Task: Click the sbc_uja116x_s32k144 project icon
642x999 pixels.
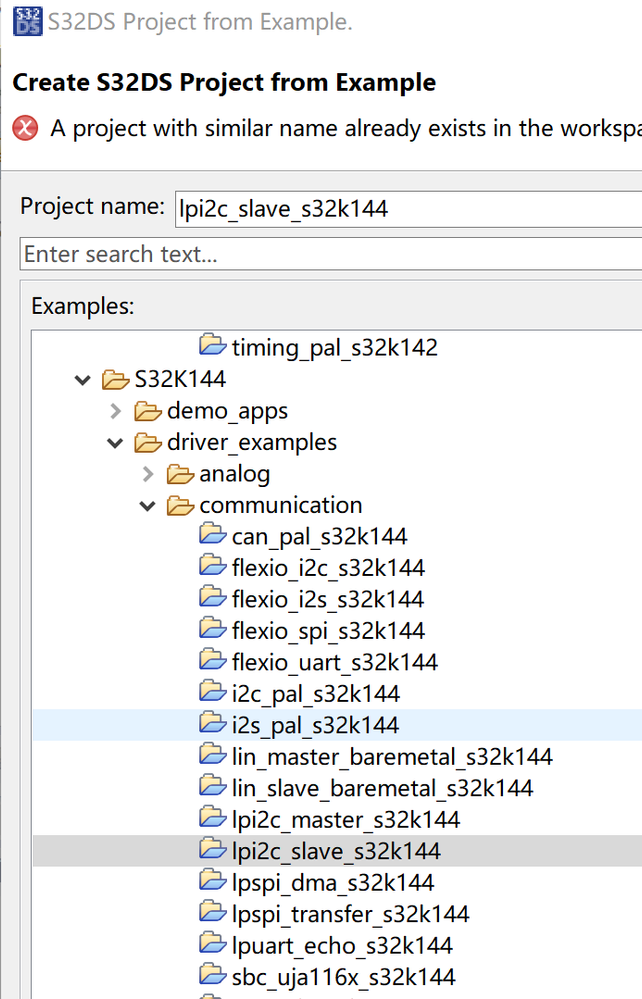Action: (x=213, y=975)
